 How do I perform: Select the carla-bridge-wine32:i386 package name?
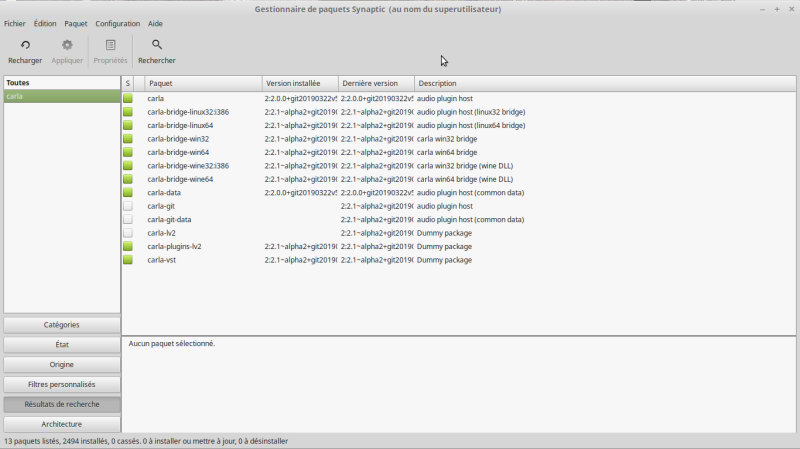tap(188, 165)
